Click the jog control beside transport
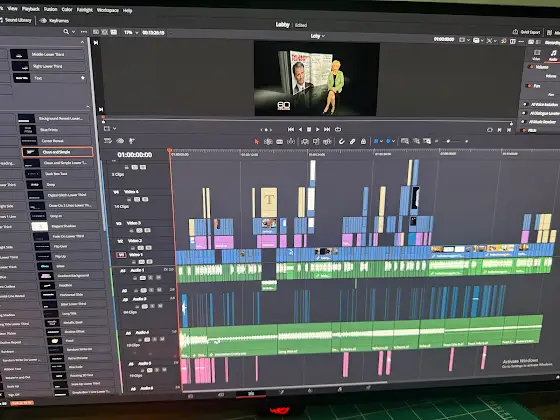560x420 pixels. 266,130
